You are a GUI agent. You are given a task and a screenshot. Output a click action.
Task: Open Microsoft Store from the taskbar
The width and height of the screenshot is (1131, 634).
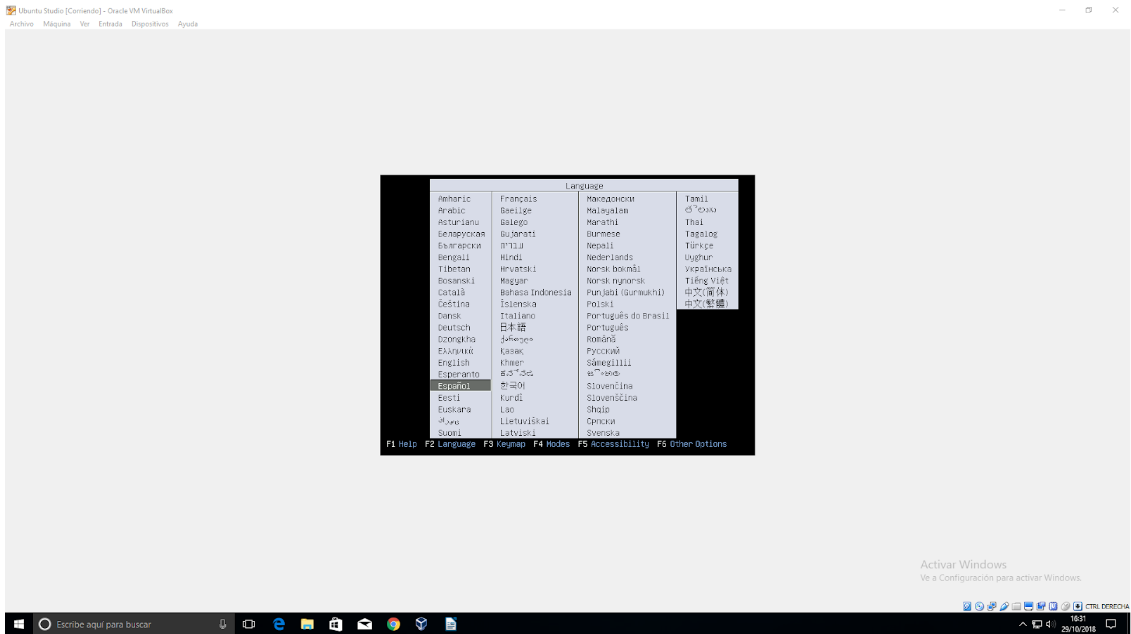click(x=336, y=624)
